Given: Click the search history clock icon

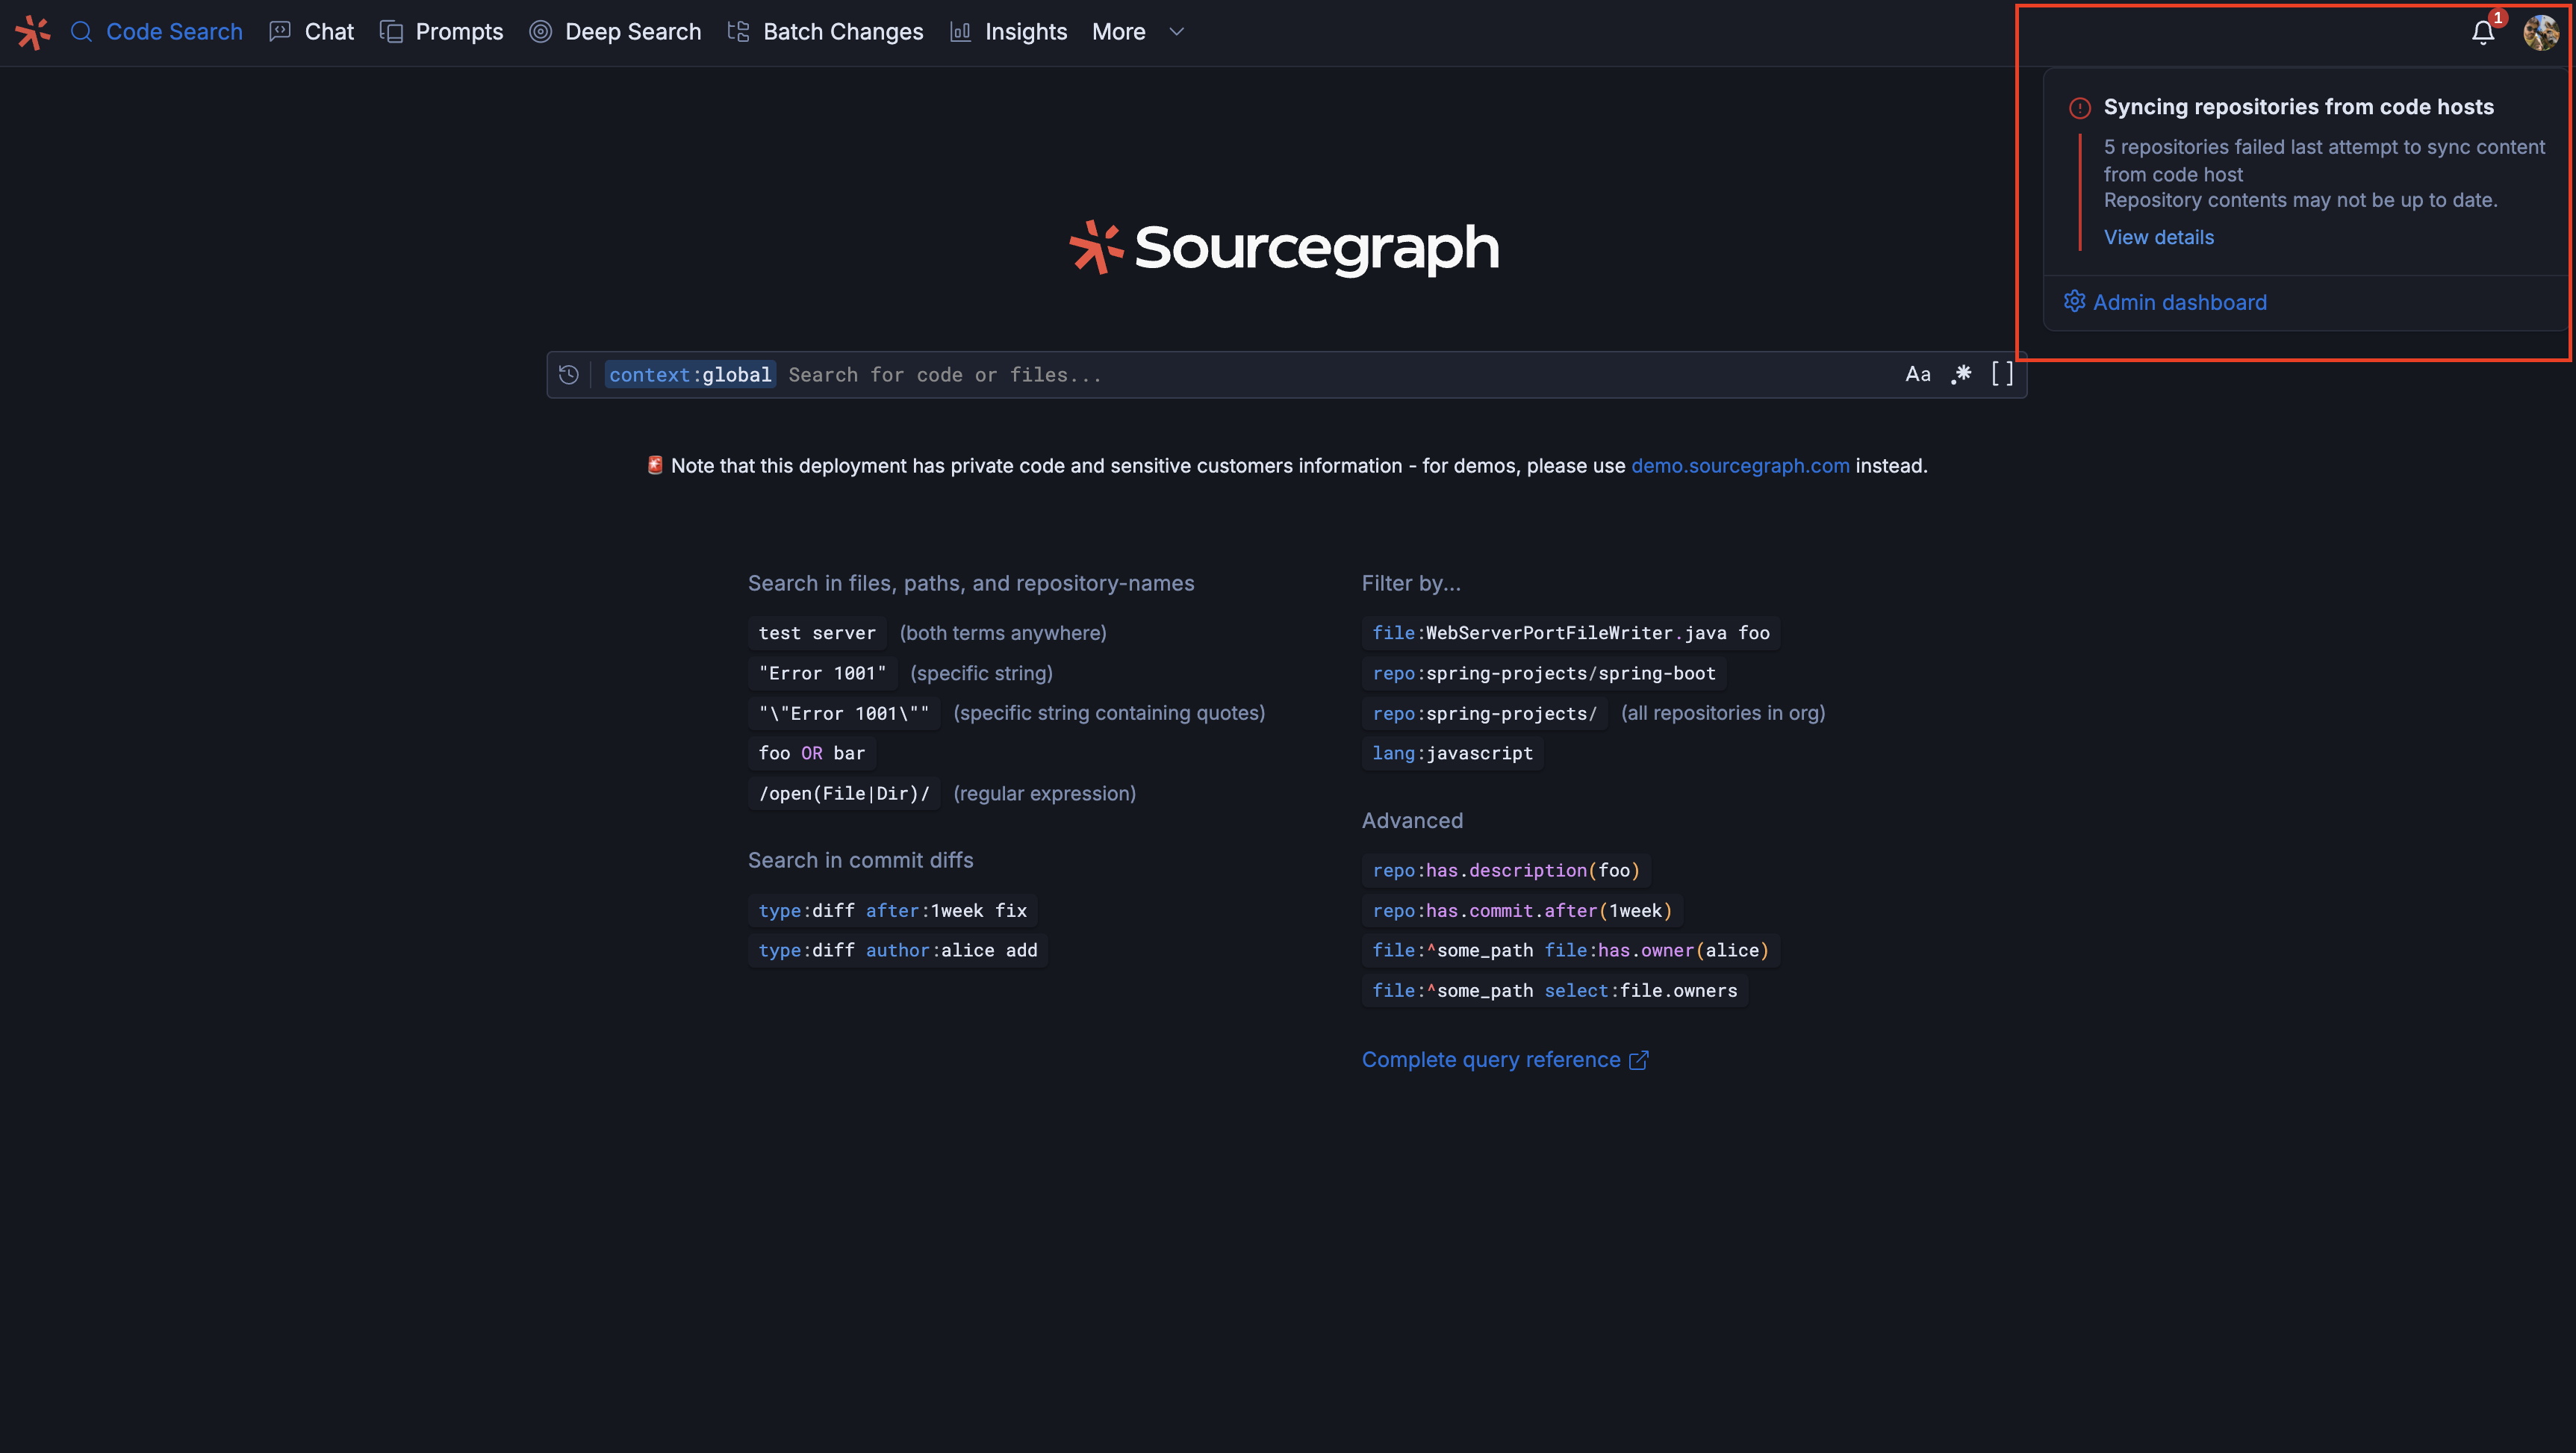Looking at the screenshot, I should pyautogui.click(x=569, y=375).
